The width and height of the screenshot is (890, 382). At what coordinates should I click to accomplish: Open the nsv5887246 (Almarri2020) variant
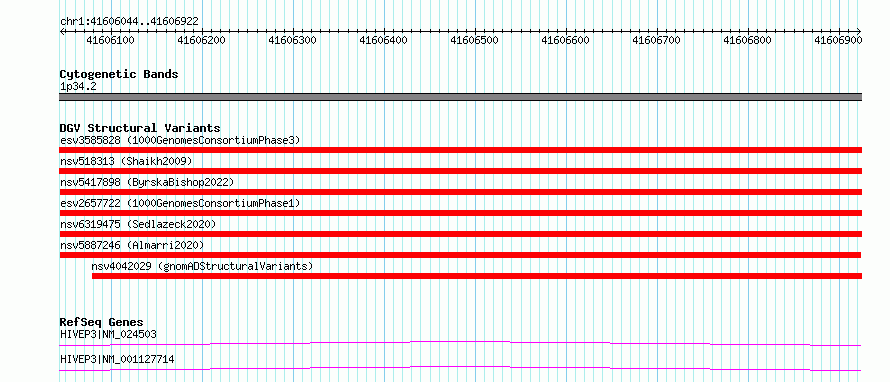click(x=460, y=255)
